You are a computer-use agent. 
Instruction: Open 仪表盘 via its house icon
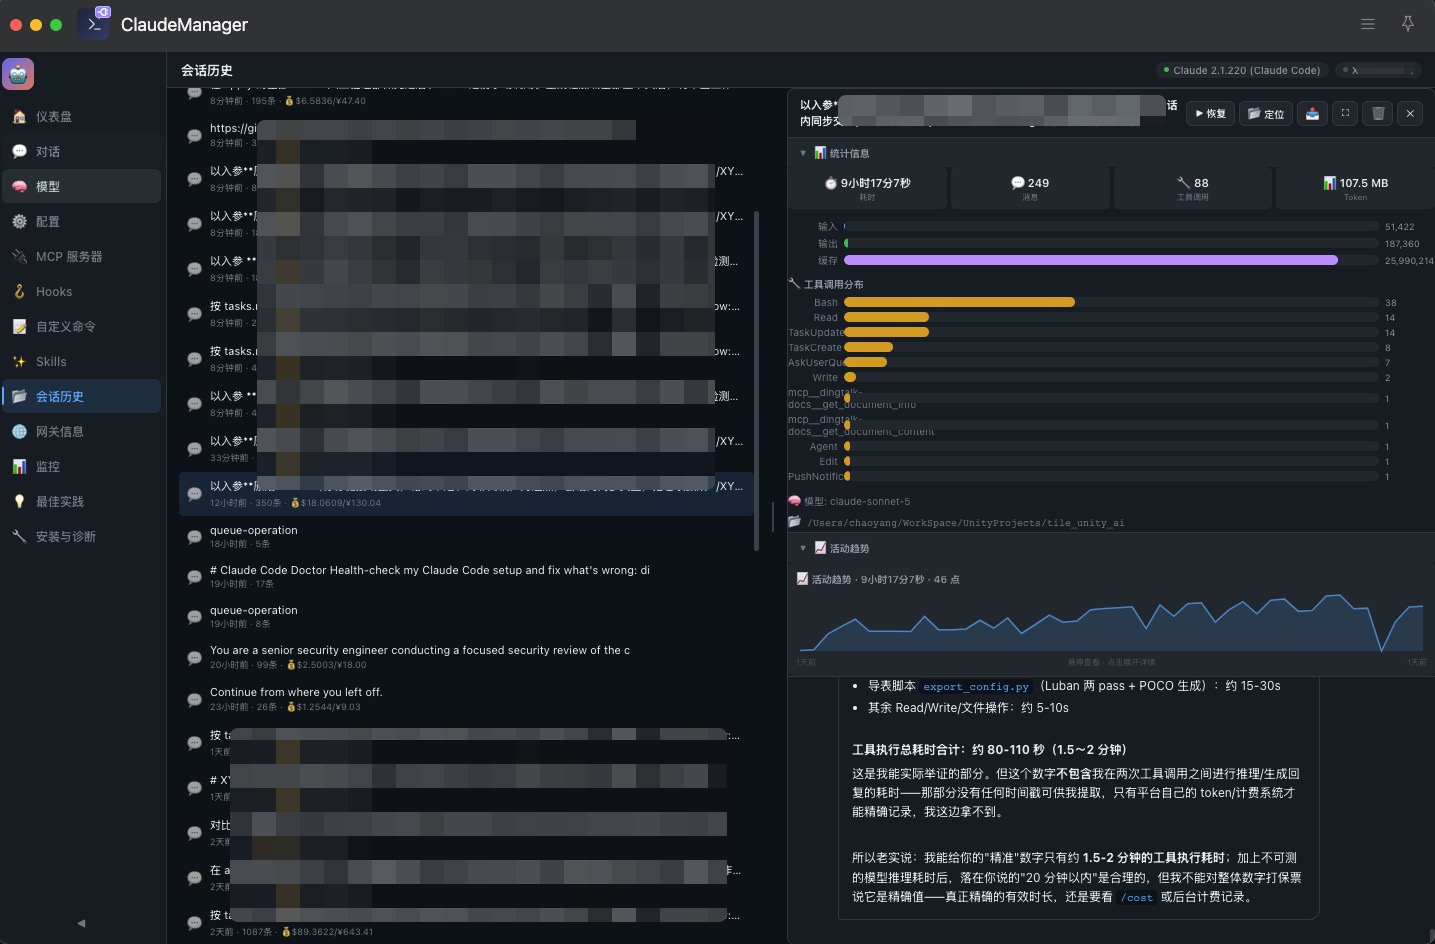click(x=19, y=117)
